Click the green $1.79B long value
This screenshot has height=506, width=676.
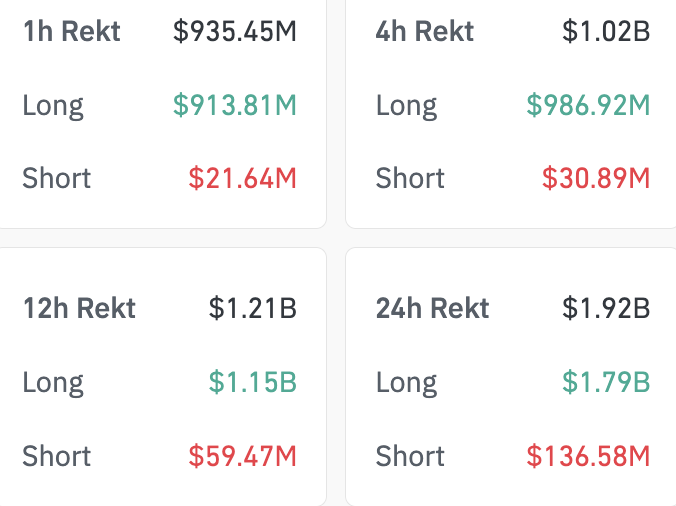click(606, 382)
